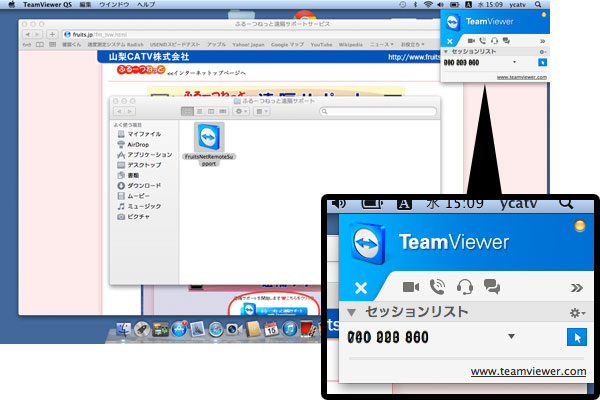Switch Finder to icon view
Viewport: 600px width, 400px height.
coord(187,111)
